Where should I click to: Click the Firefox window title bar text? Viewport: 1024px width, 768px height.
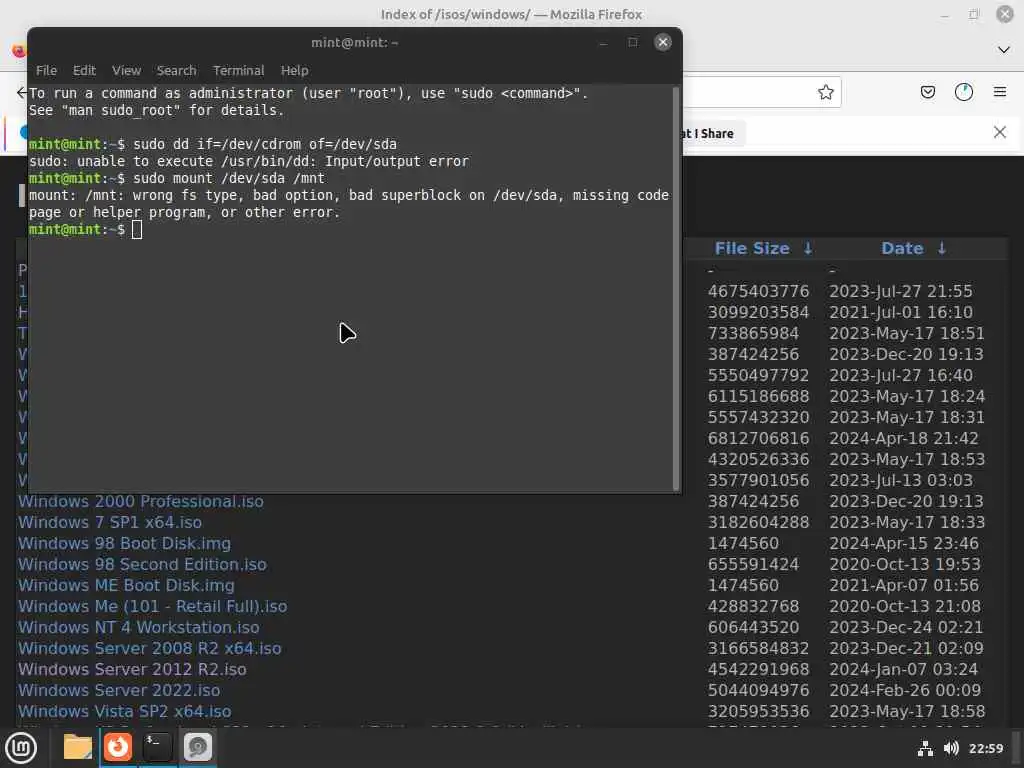coord(511,14)
